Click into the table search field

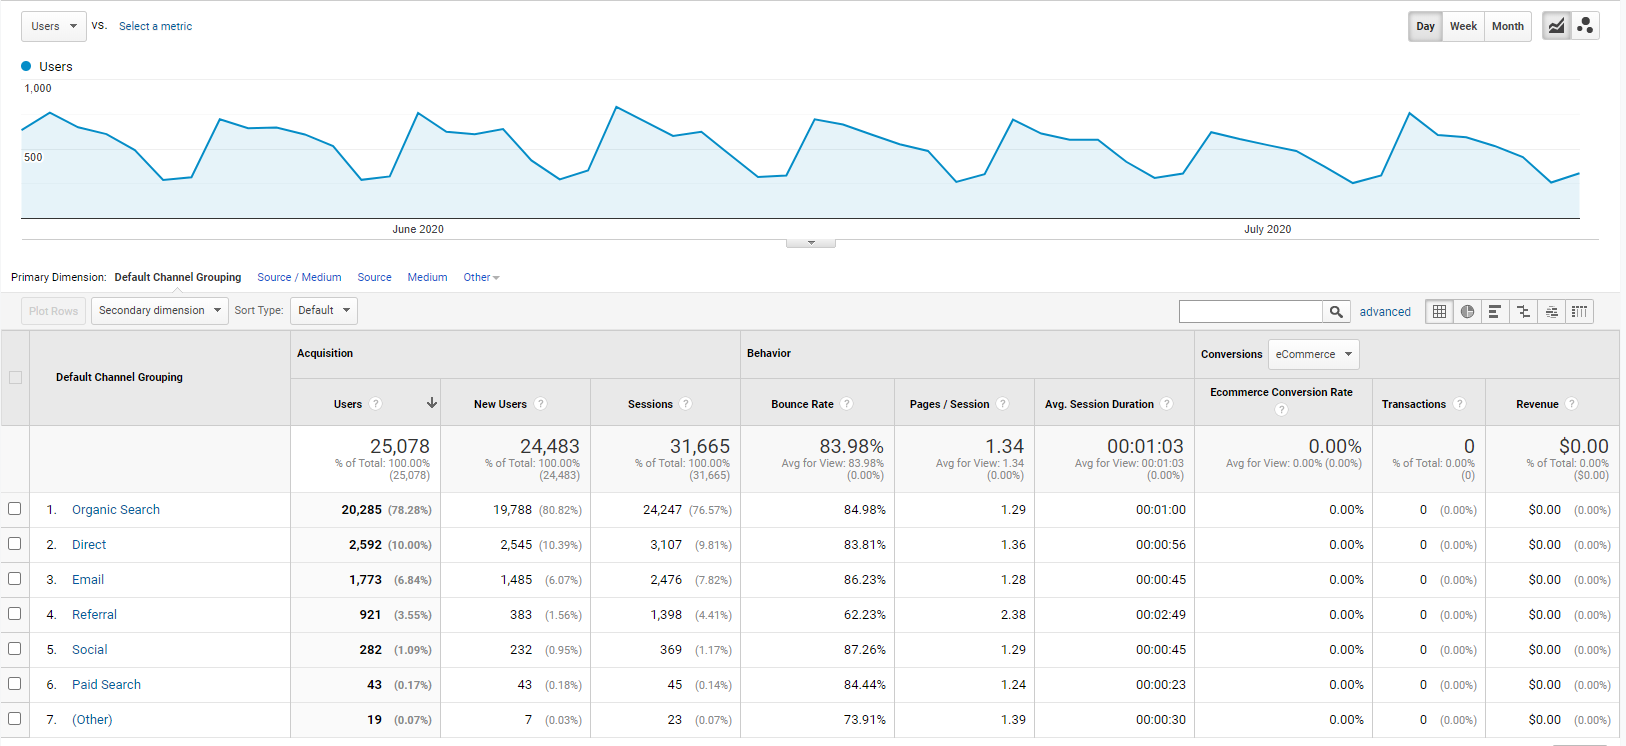click(1251, 312)
